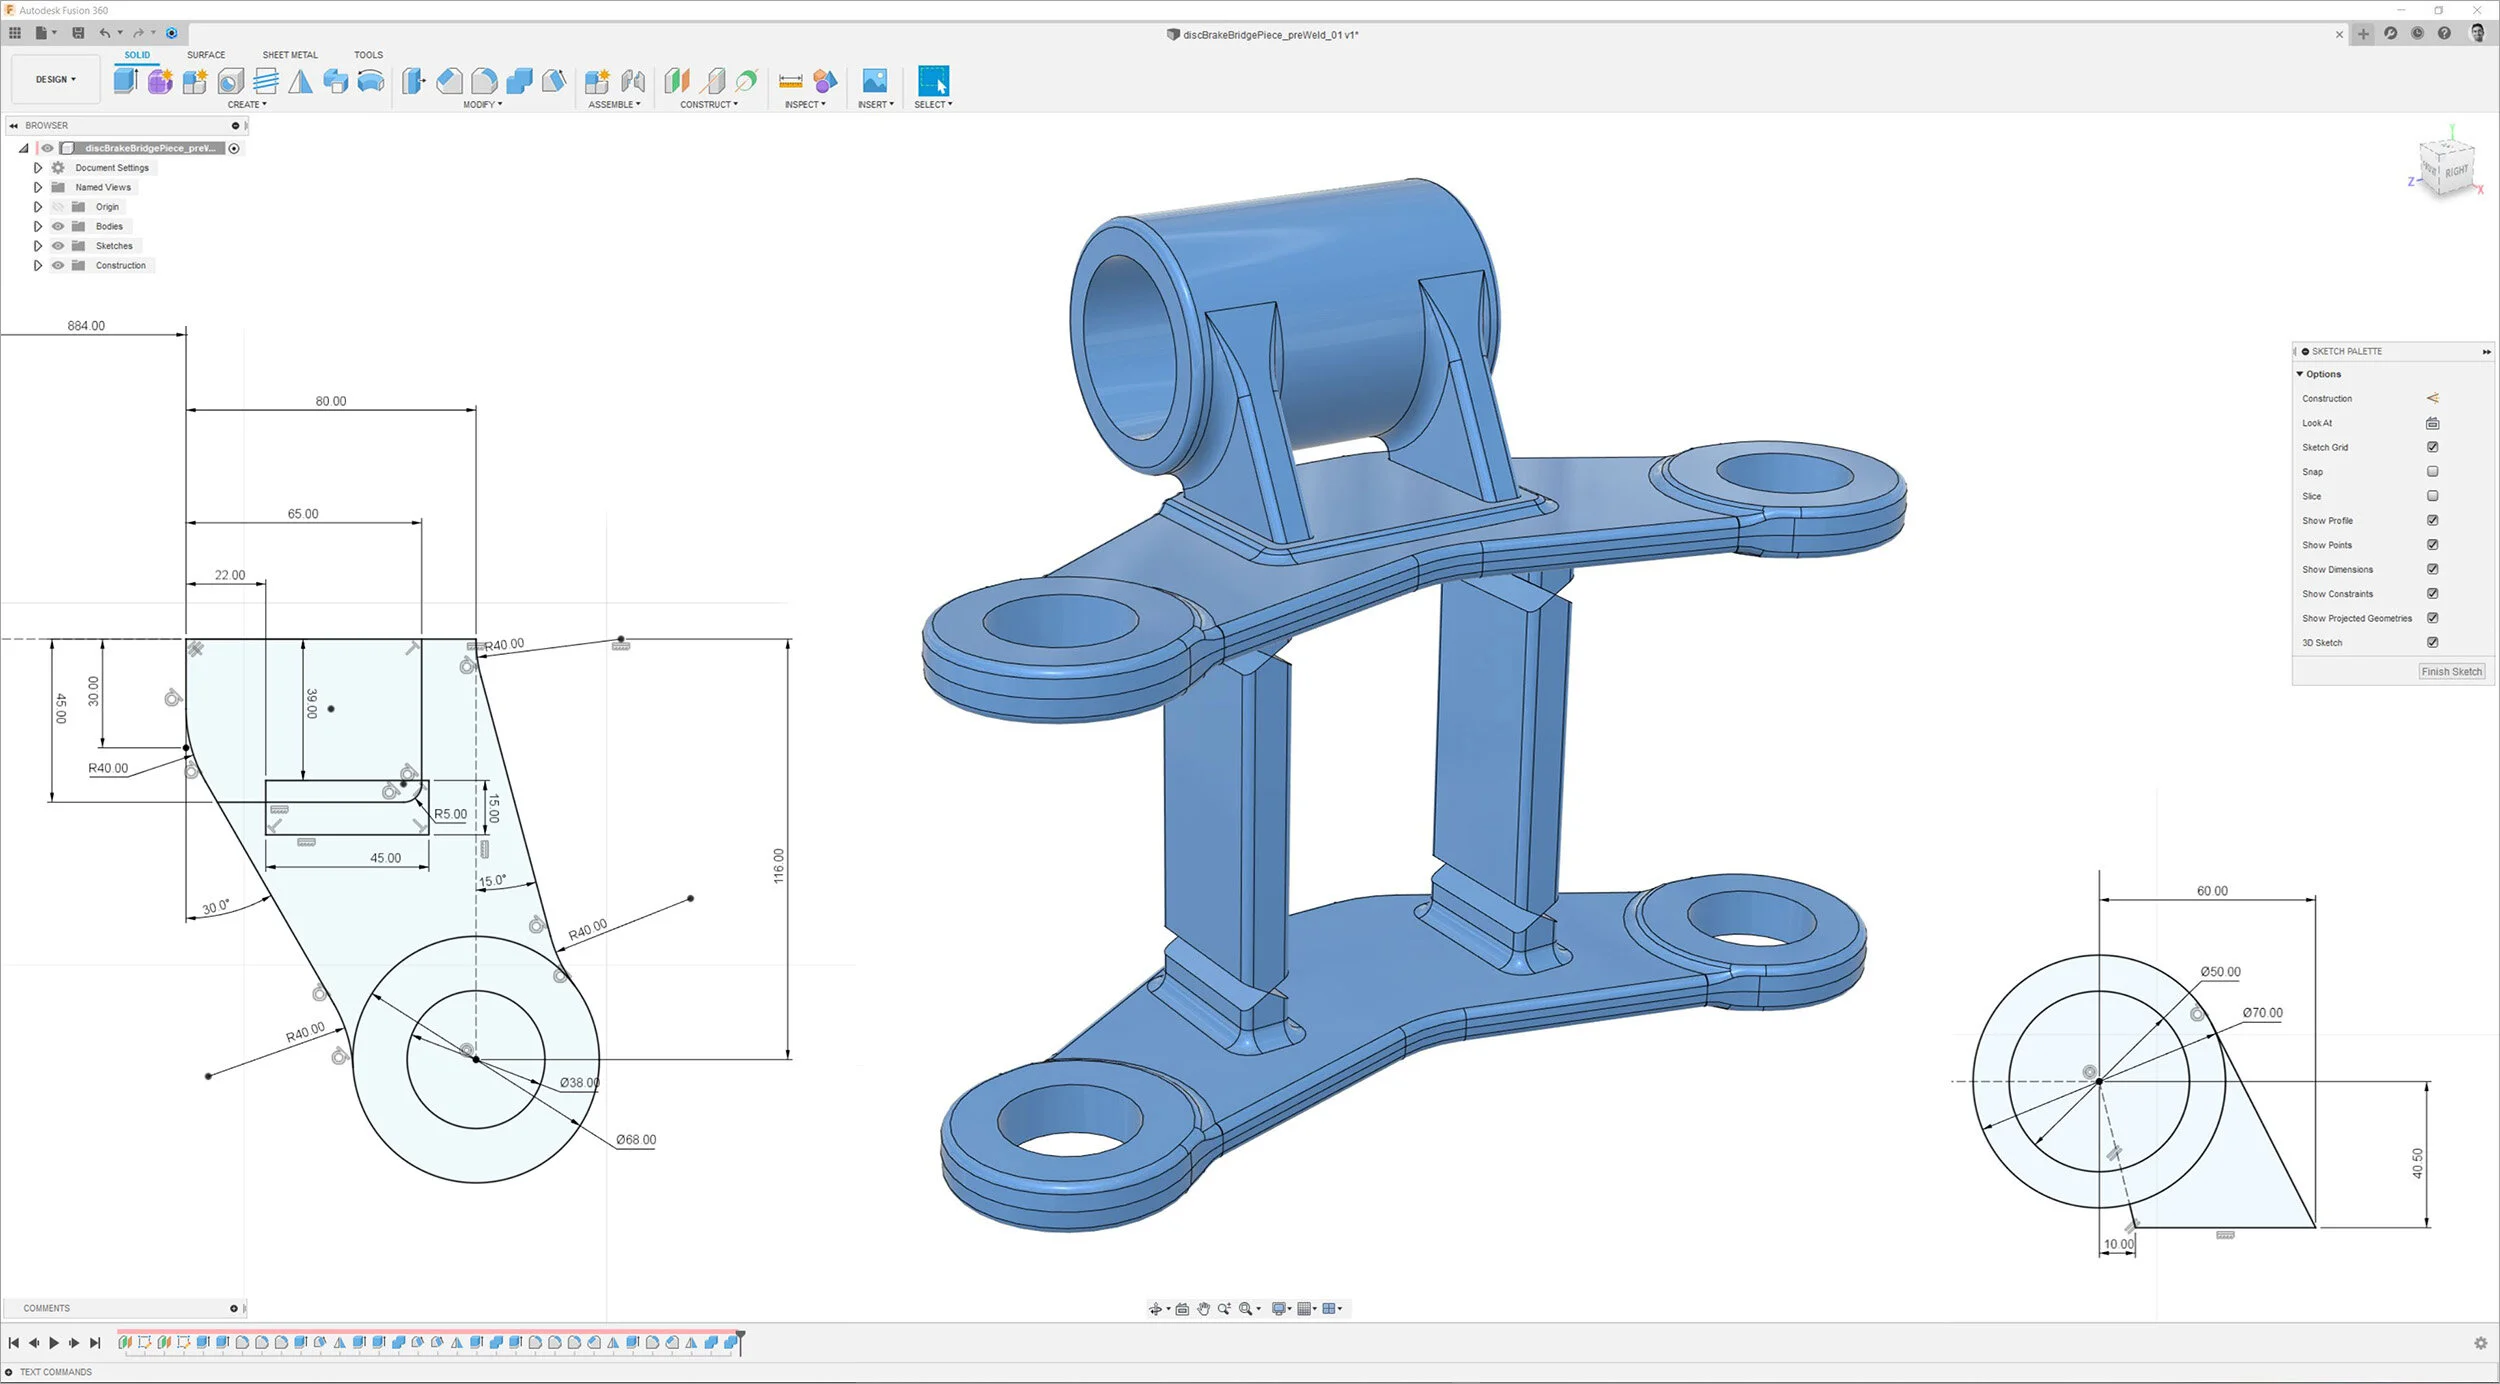The height and width of the screenshot is (1384, 2500).
Task: Click the Insert image icon
Action: [875, 81]
